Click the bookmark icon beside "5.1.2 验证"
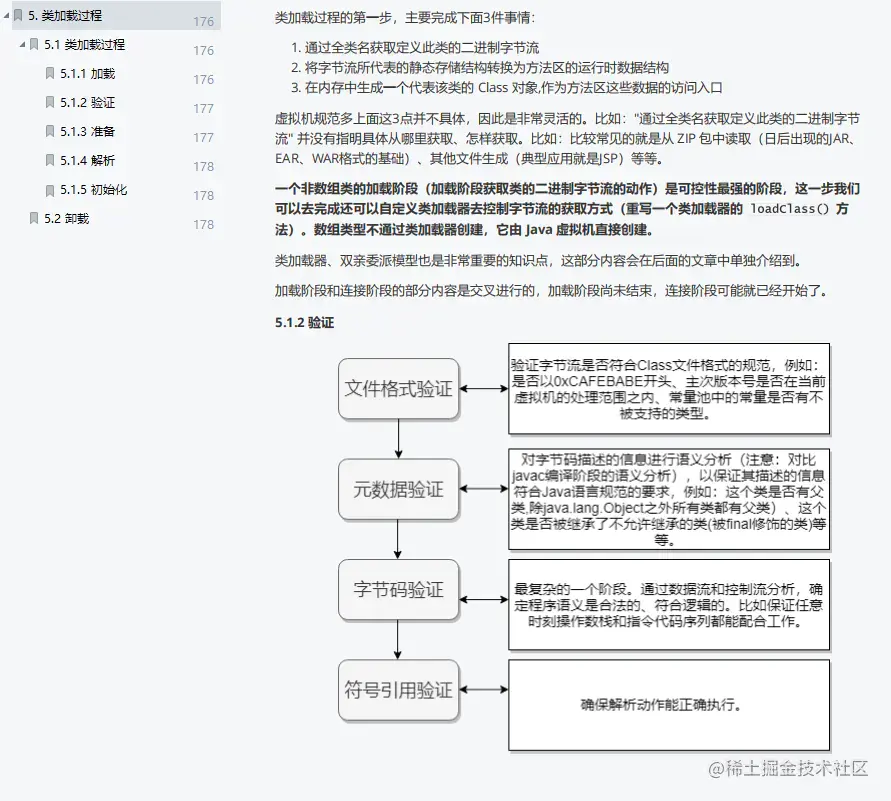Viewport: 891px width, 801px height. pyautogui.click(x=49, y=102)
